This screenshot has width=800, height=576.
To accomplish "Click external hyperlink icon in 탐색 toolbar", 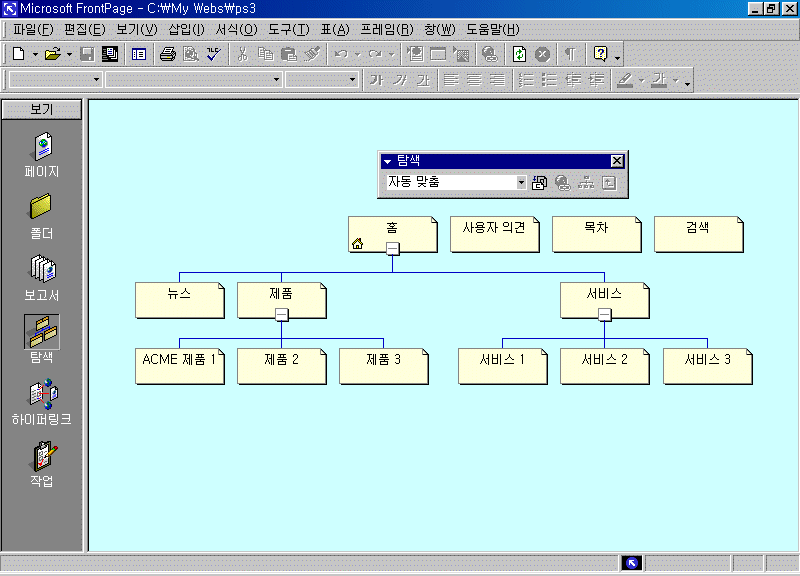I will (563, 183).
